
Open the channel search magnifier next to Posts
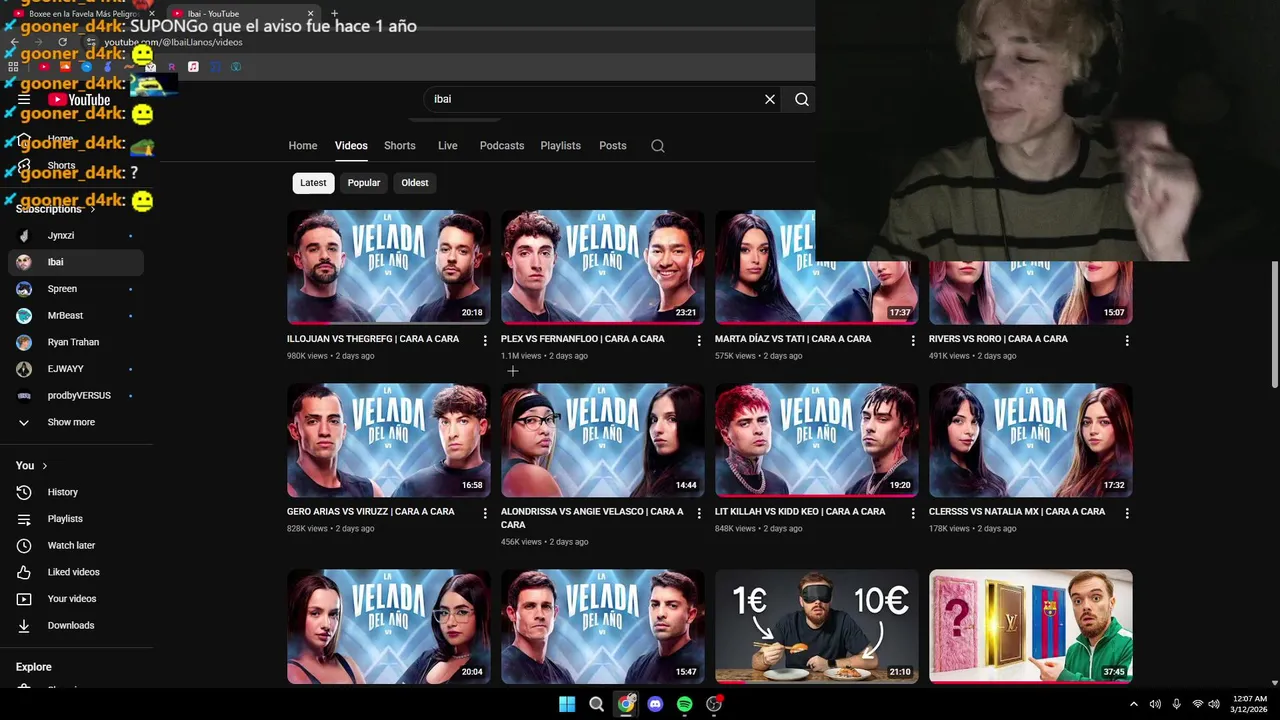point(658,146)
